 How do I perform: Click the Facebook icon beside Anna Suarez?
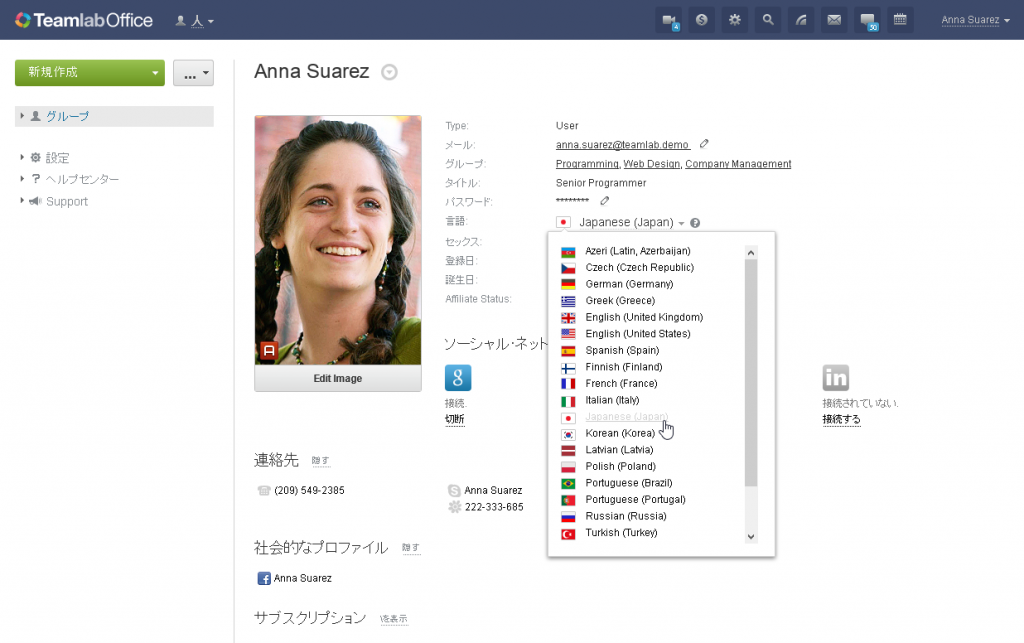click(264, 578)
